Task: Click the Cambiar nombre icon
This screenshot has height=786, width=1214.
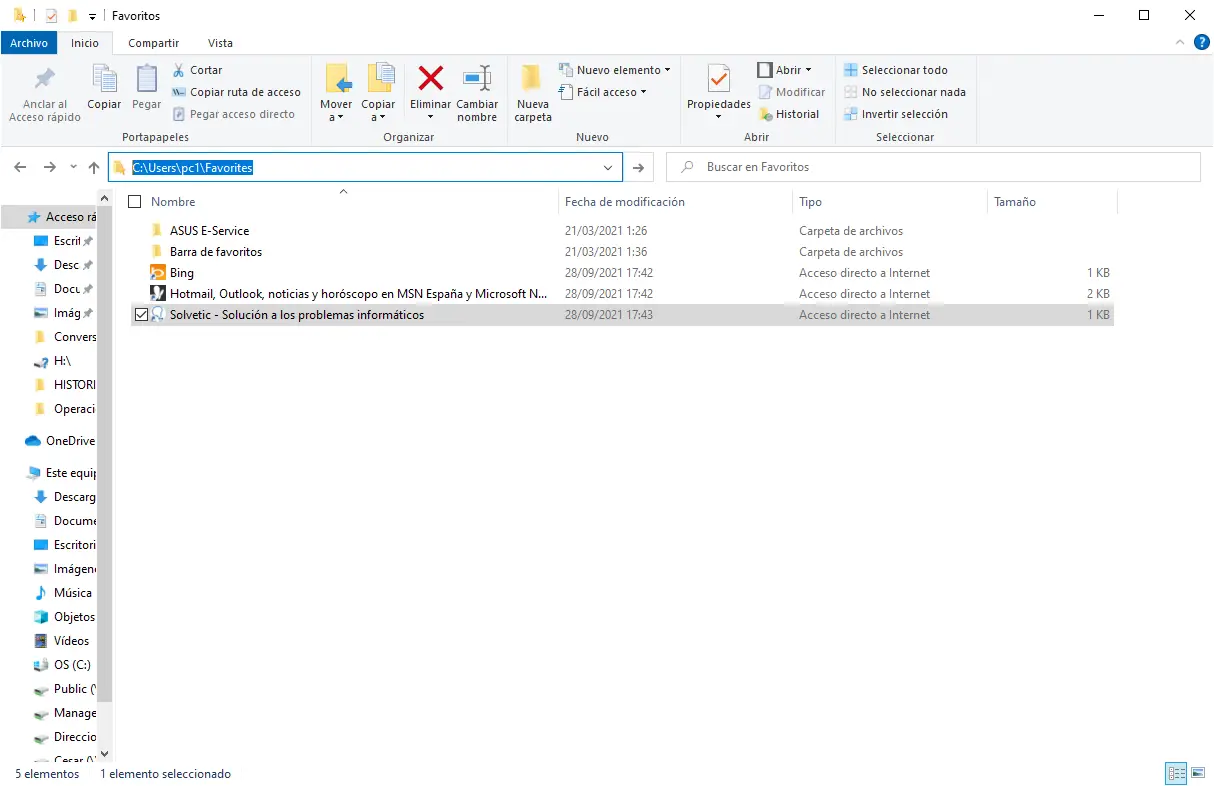Action: (x=477, y=79)
